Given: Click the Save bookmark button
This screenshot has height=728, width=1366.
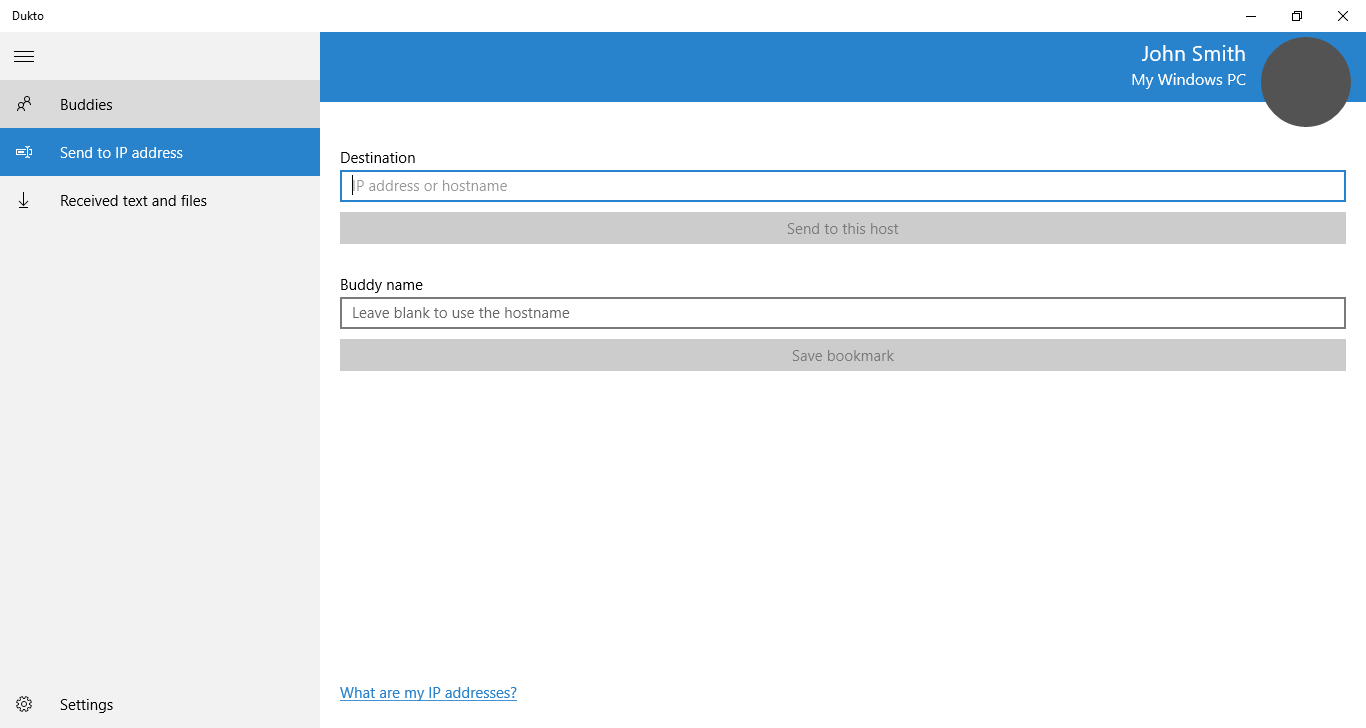Looking at the screenshot, I should point(843,355).
